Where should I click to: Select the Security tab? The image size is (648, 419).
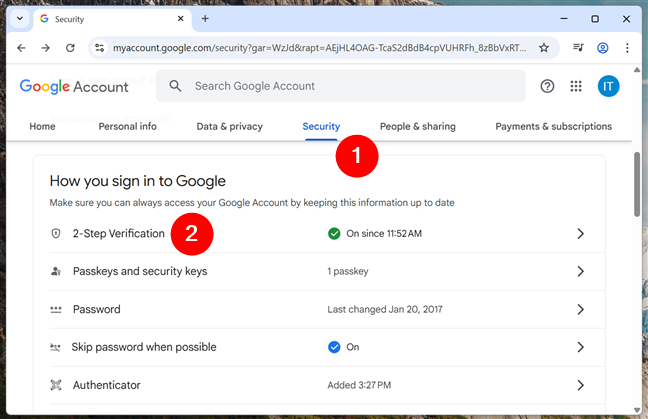click(x=321, y=126)
